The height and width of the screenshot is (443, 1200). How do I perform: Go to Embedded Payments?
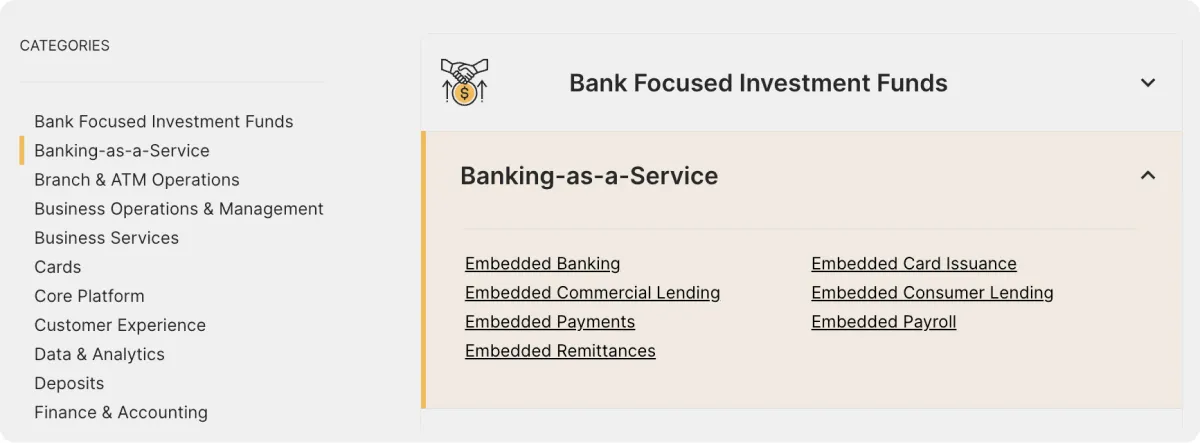(550, 322)
